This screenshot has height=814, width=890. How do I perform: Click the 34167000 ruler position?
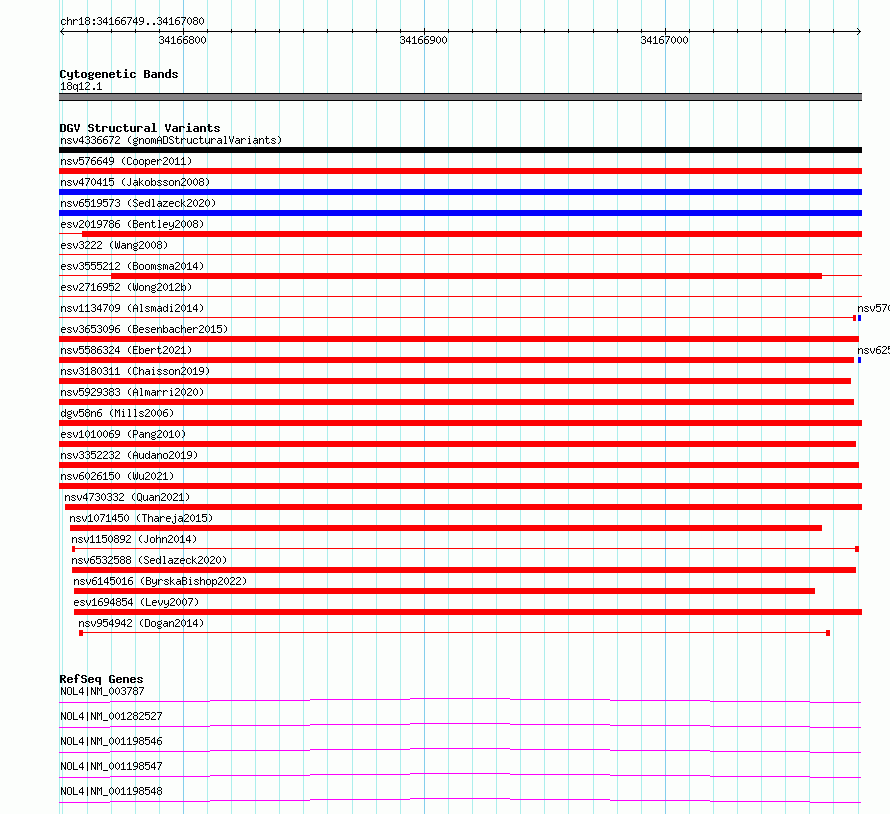coord(664,40)
